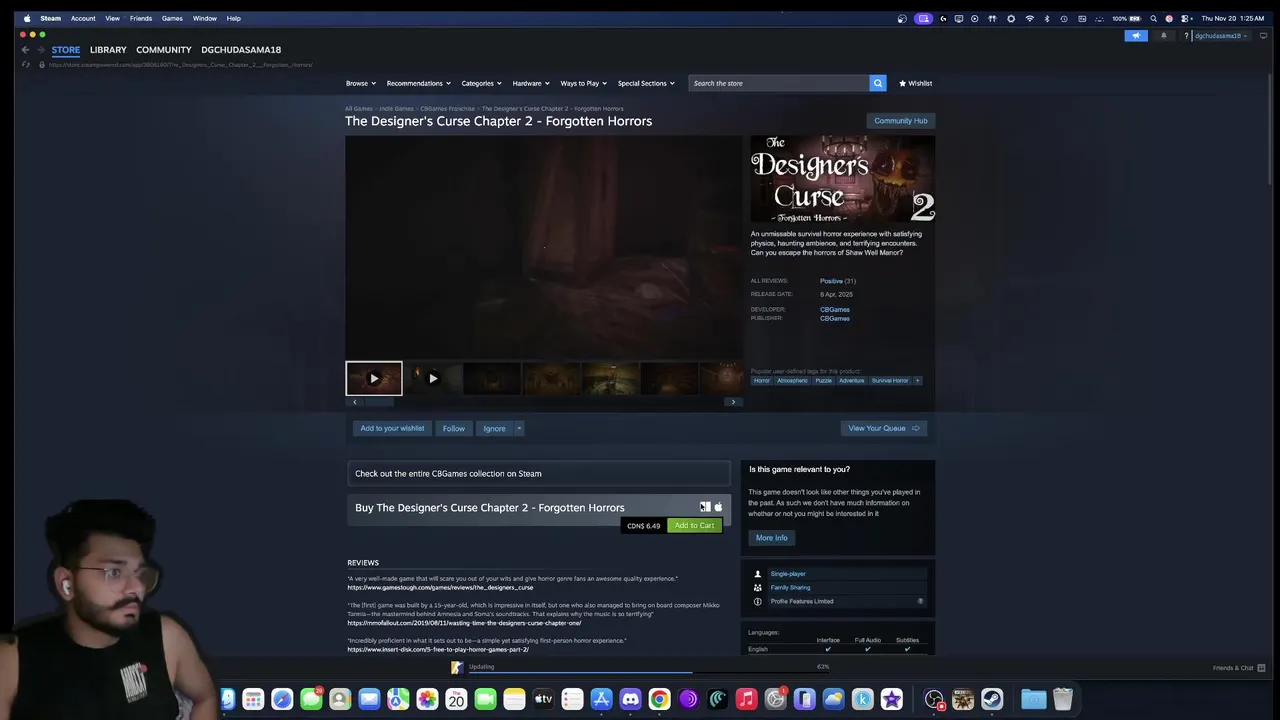
Task: Click question mark beside Profile Features Limited
Action: [x=920, y=601]
